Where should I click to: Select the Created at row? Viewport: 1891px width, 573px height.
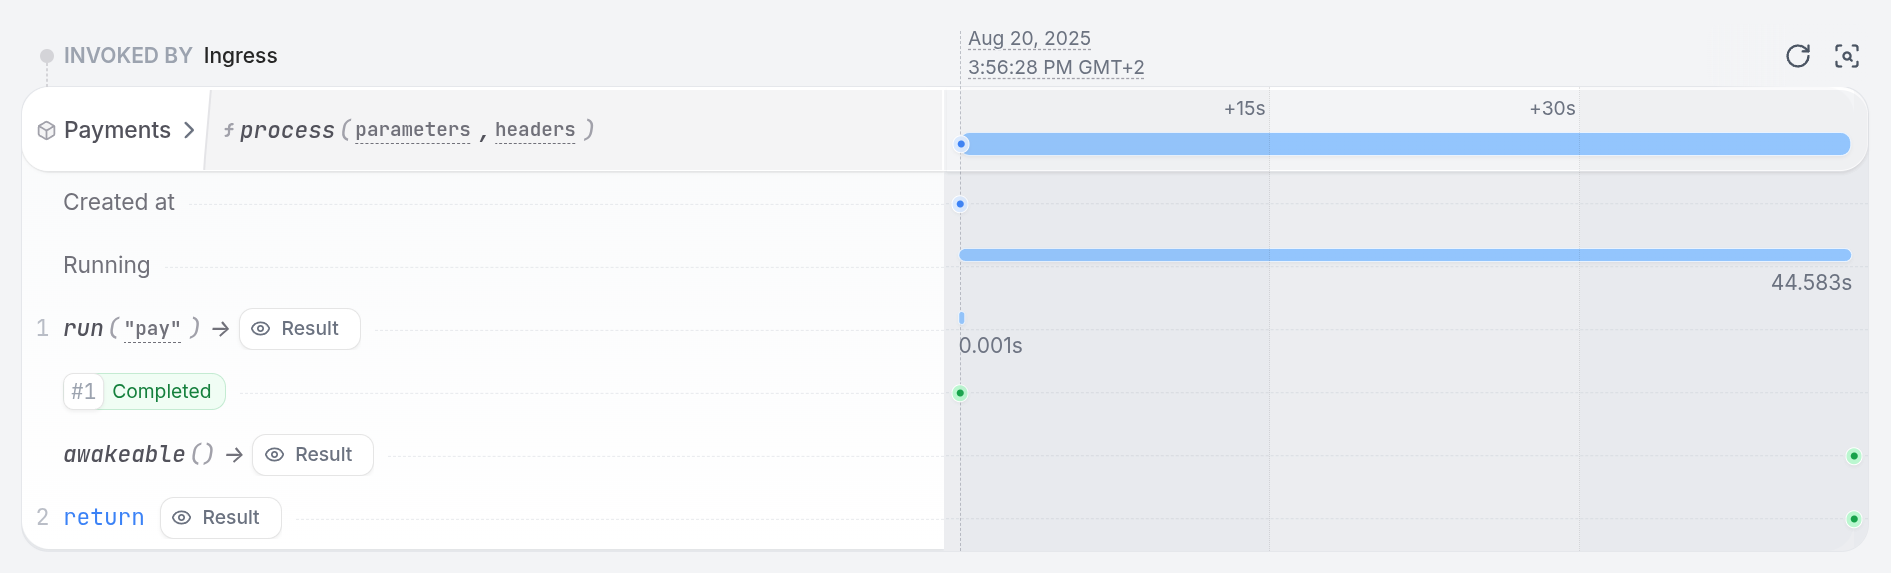coord(483,203)
